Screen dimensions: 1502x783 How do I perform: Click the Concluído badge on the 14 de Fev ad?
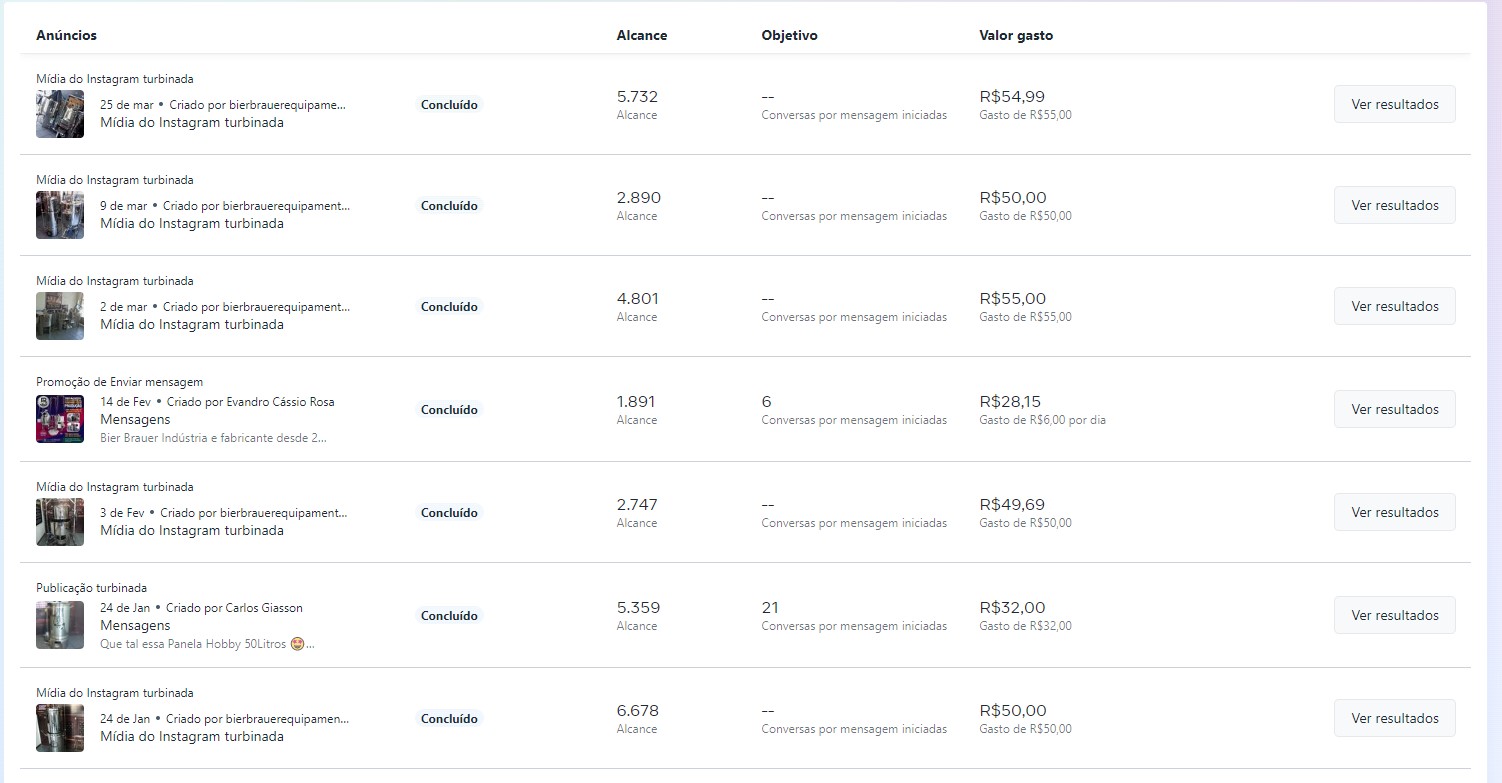click(449, 410)
